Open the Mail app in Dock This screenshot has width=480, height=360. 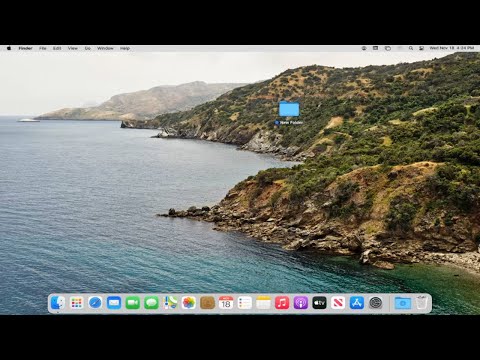pyautogui.click(x=114, y=303)
